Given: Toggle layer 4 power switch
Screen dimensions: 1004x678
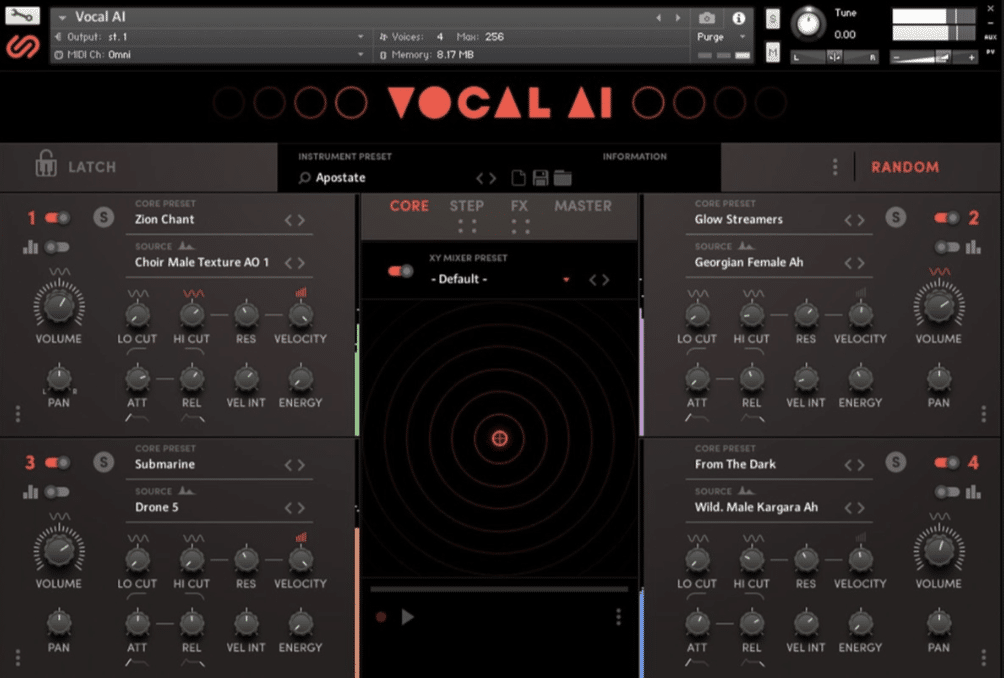Looking at the screenshot, I should (x=946, y=462).
